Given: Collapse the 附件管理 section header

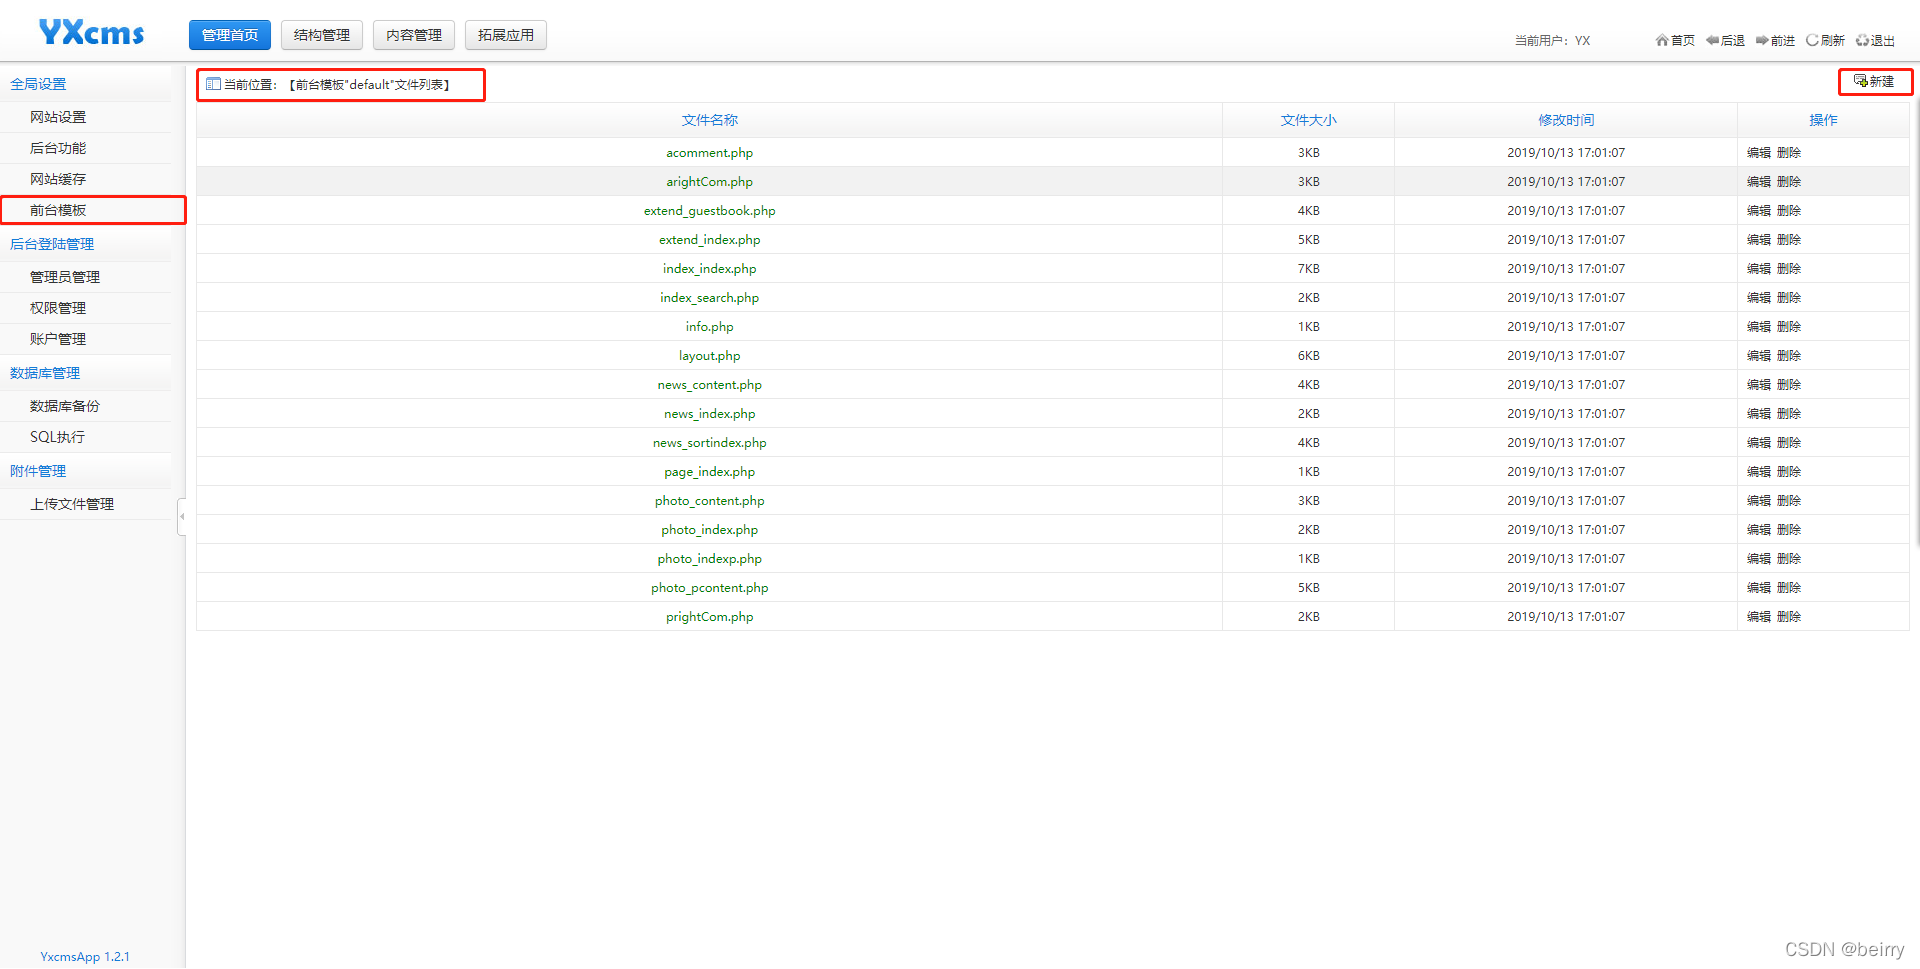Looking at the screenshot, I should point(38,472).
